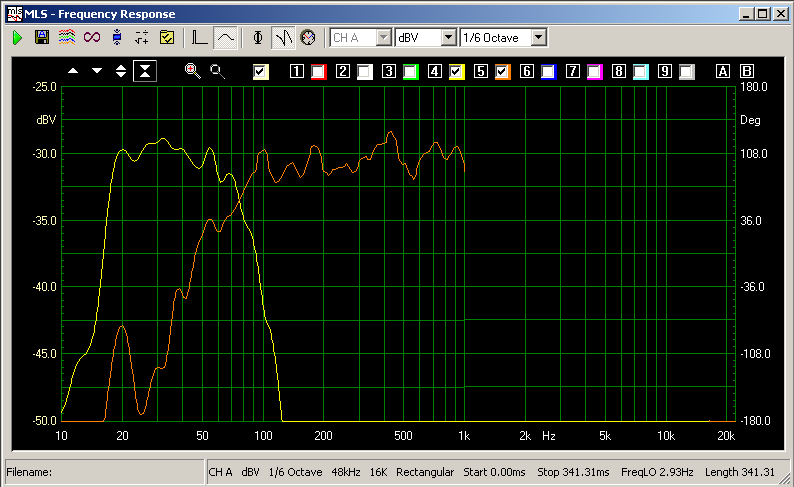Enable the red overlay 1 checkbox
The image size is (794, 487).
tap(318, 71)
